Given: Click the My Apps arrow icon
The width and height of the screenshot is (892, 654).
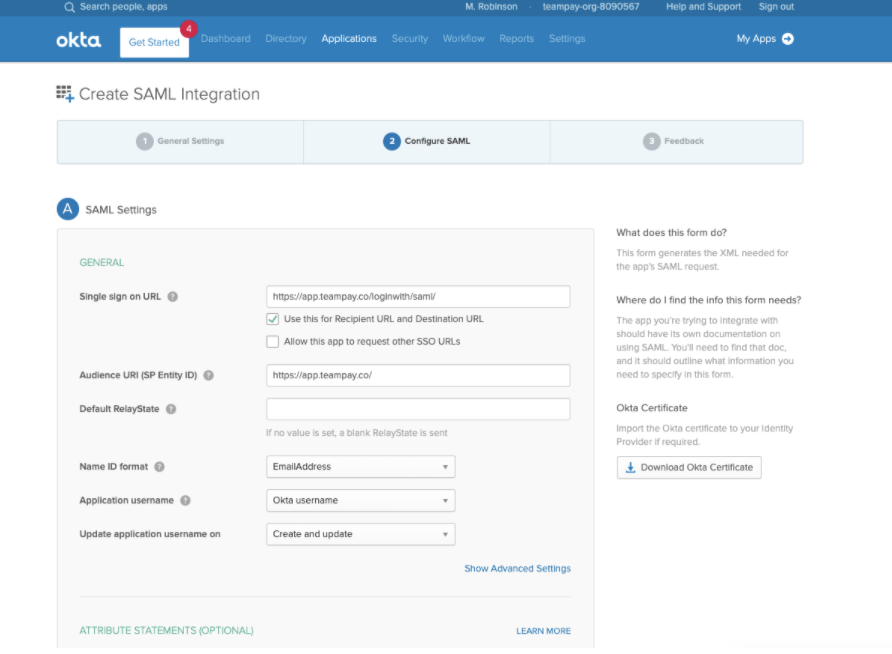Looking at the screenshot, I should point(788,39).
